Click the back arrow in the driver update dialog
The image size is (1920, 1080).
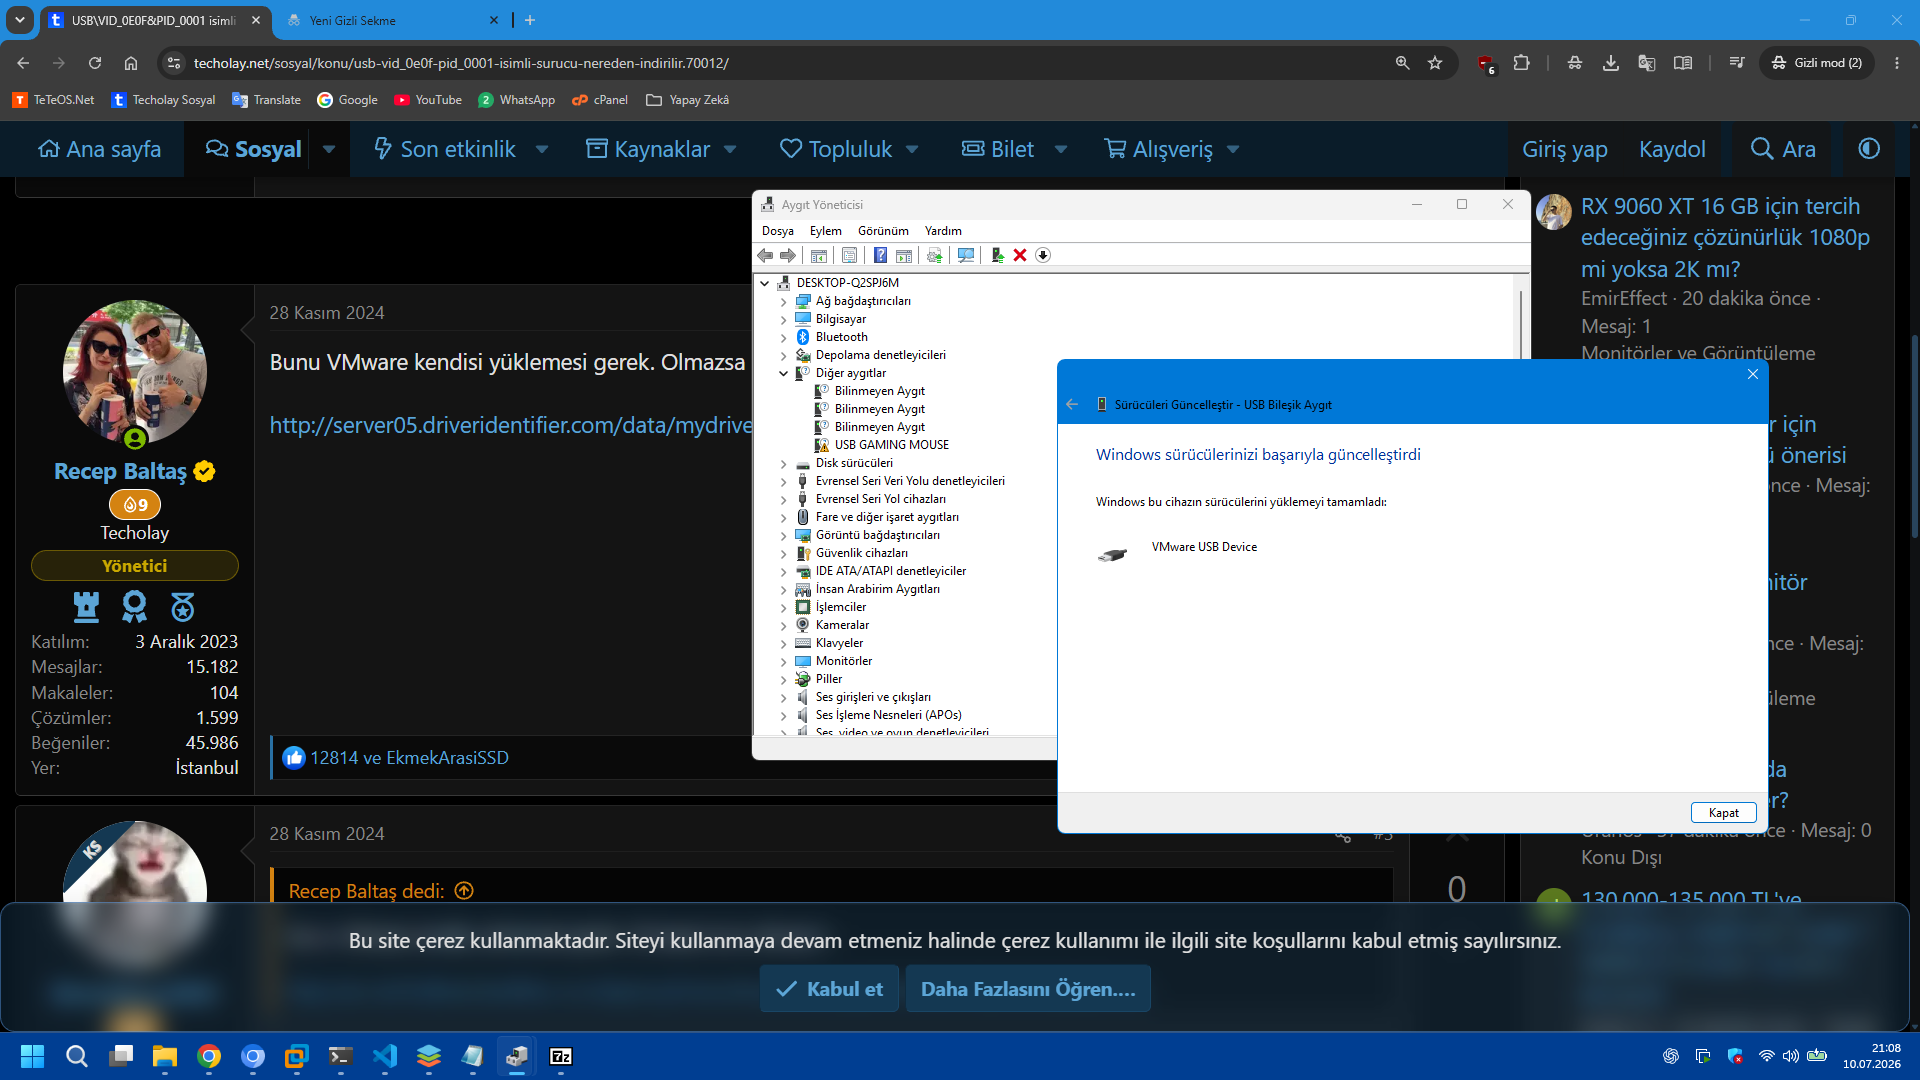point(1072,404)
